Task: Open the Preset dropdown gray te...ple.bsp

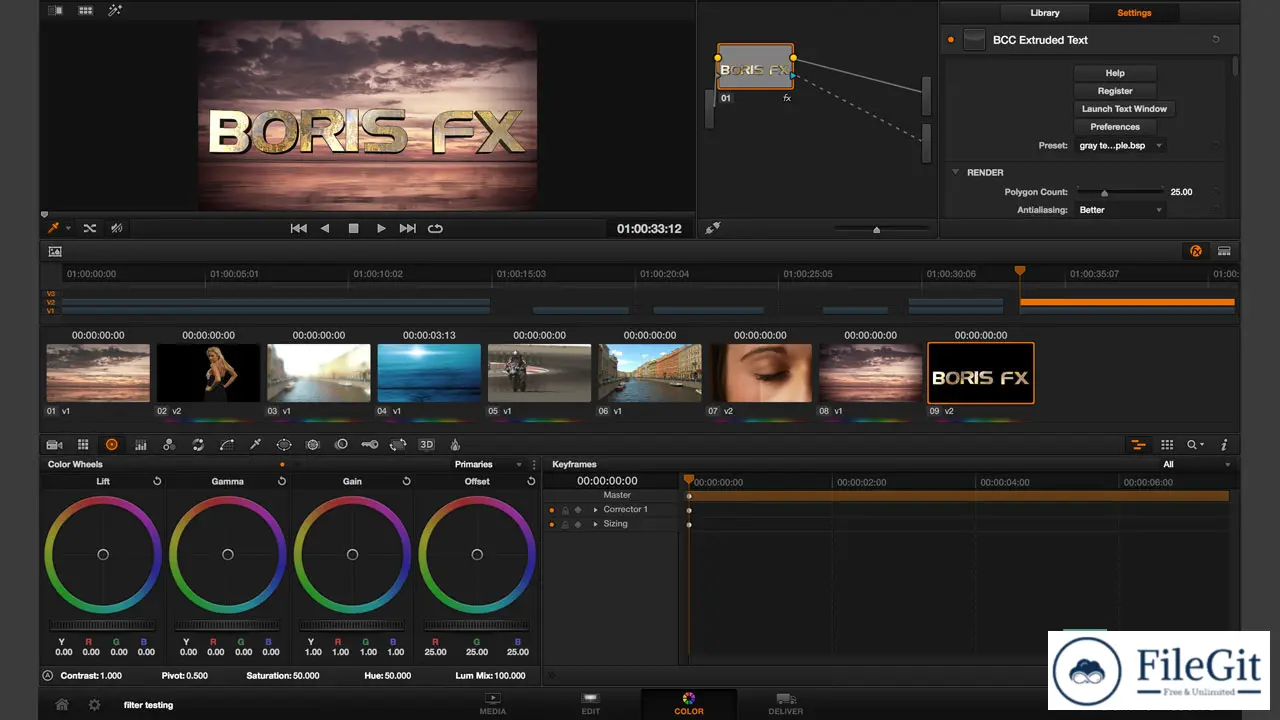Action: pyautogui.click(x=1121, y=145)
